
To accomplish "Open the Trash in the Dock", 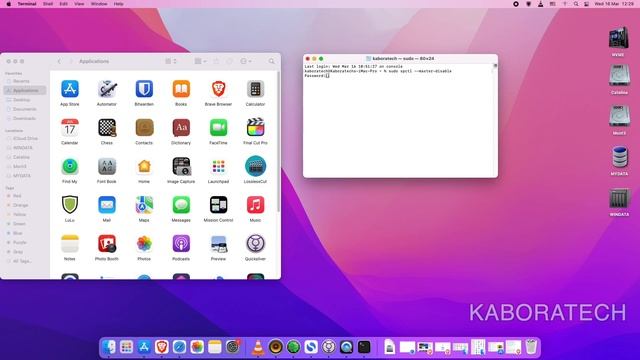I will point(531,347).
